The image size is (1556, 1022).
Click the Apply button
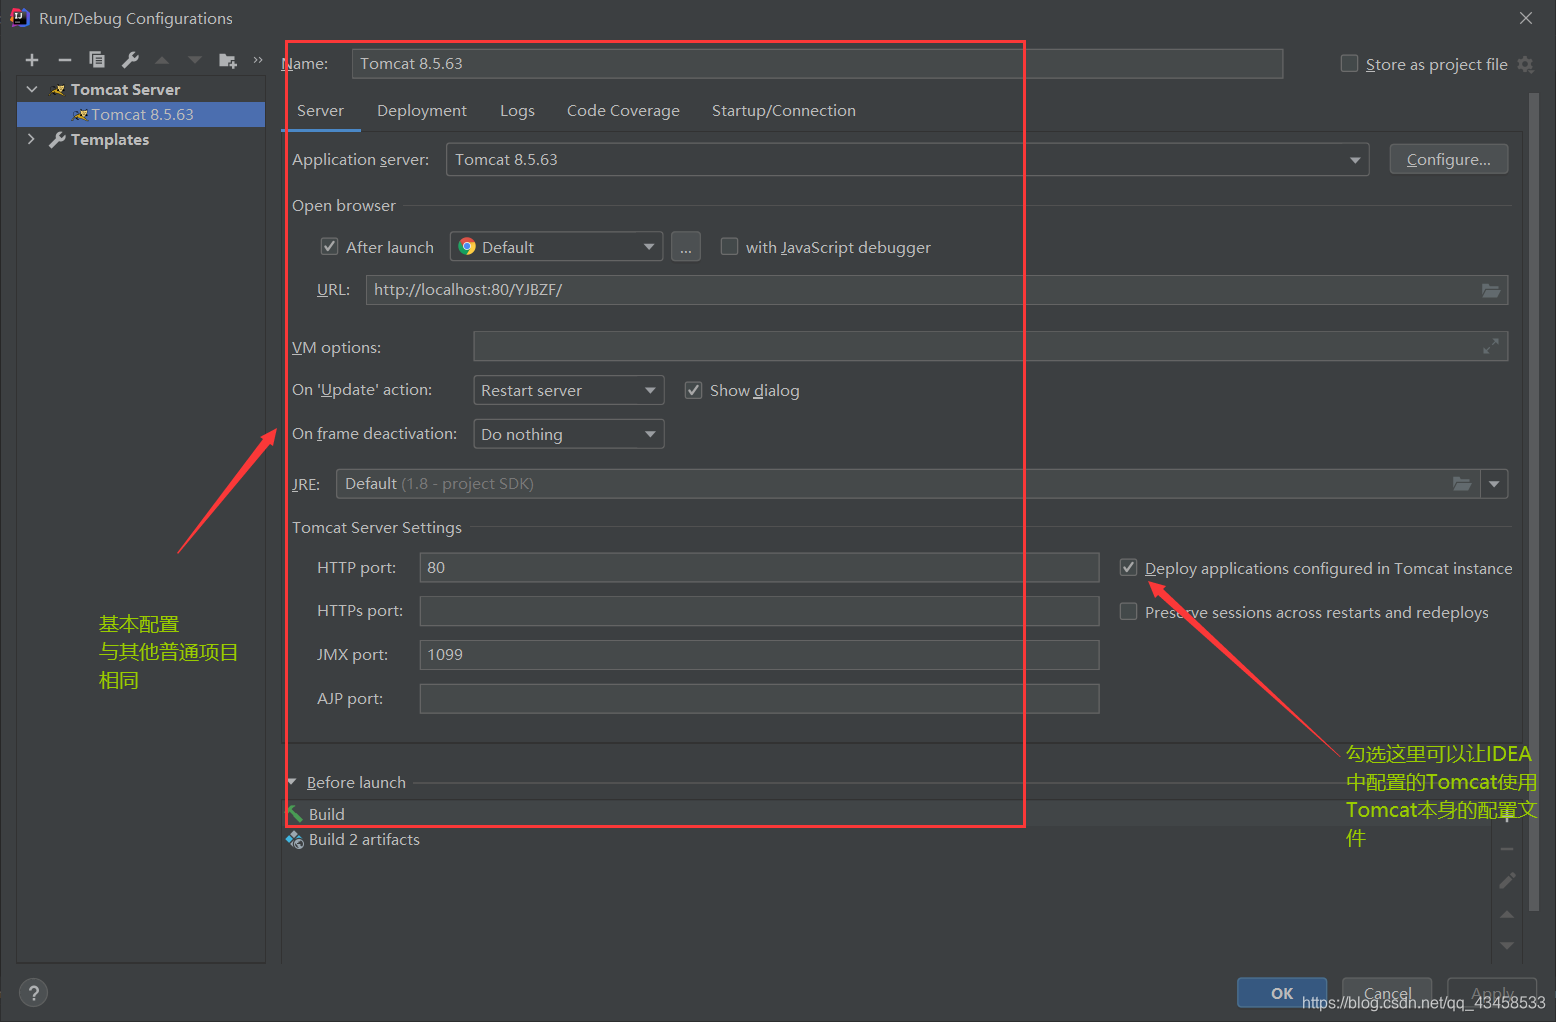(x=1492, y=993)
